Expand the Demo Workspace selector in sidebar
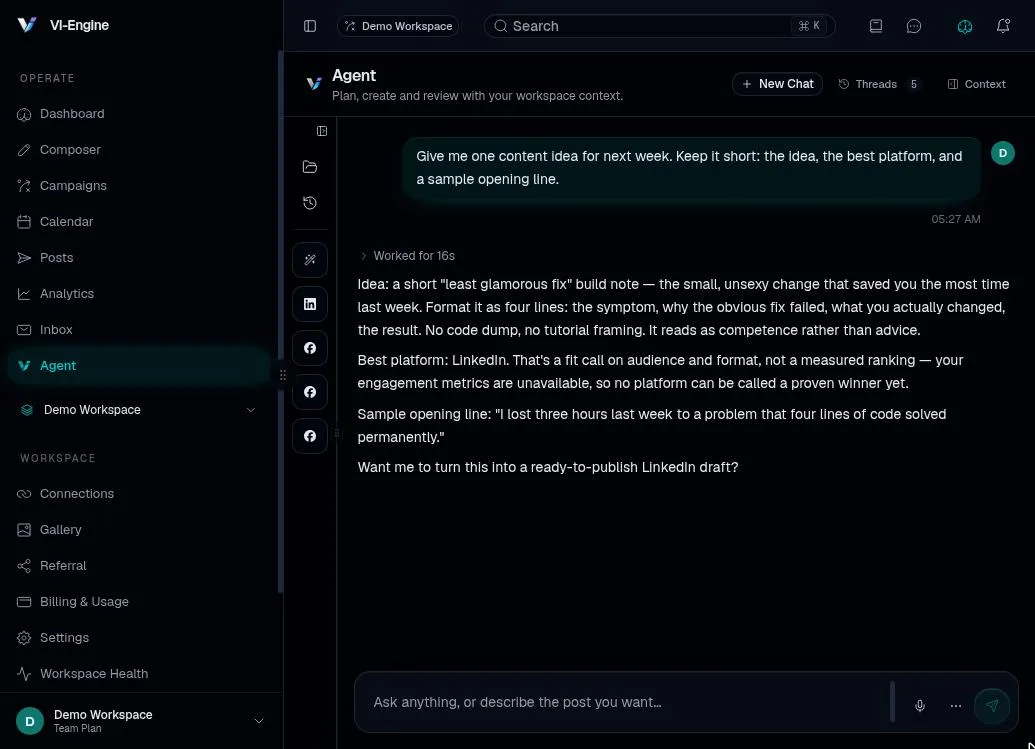Image resolution: width=1035 pixels, height=749 pixels. (x=139, y=410)
